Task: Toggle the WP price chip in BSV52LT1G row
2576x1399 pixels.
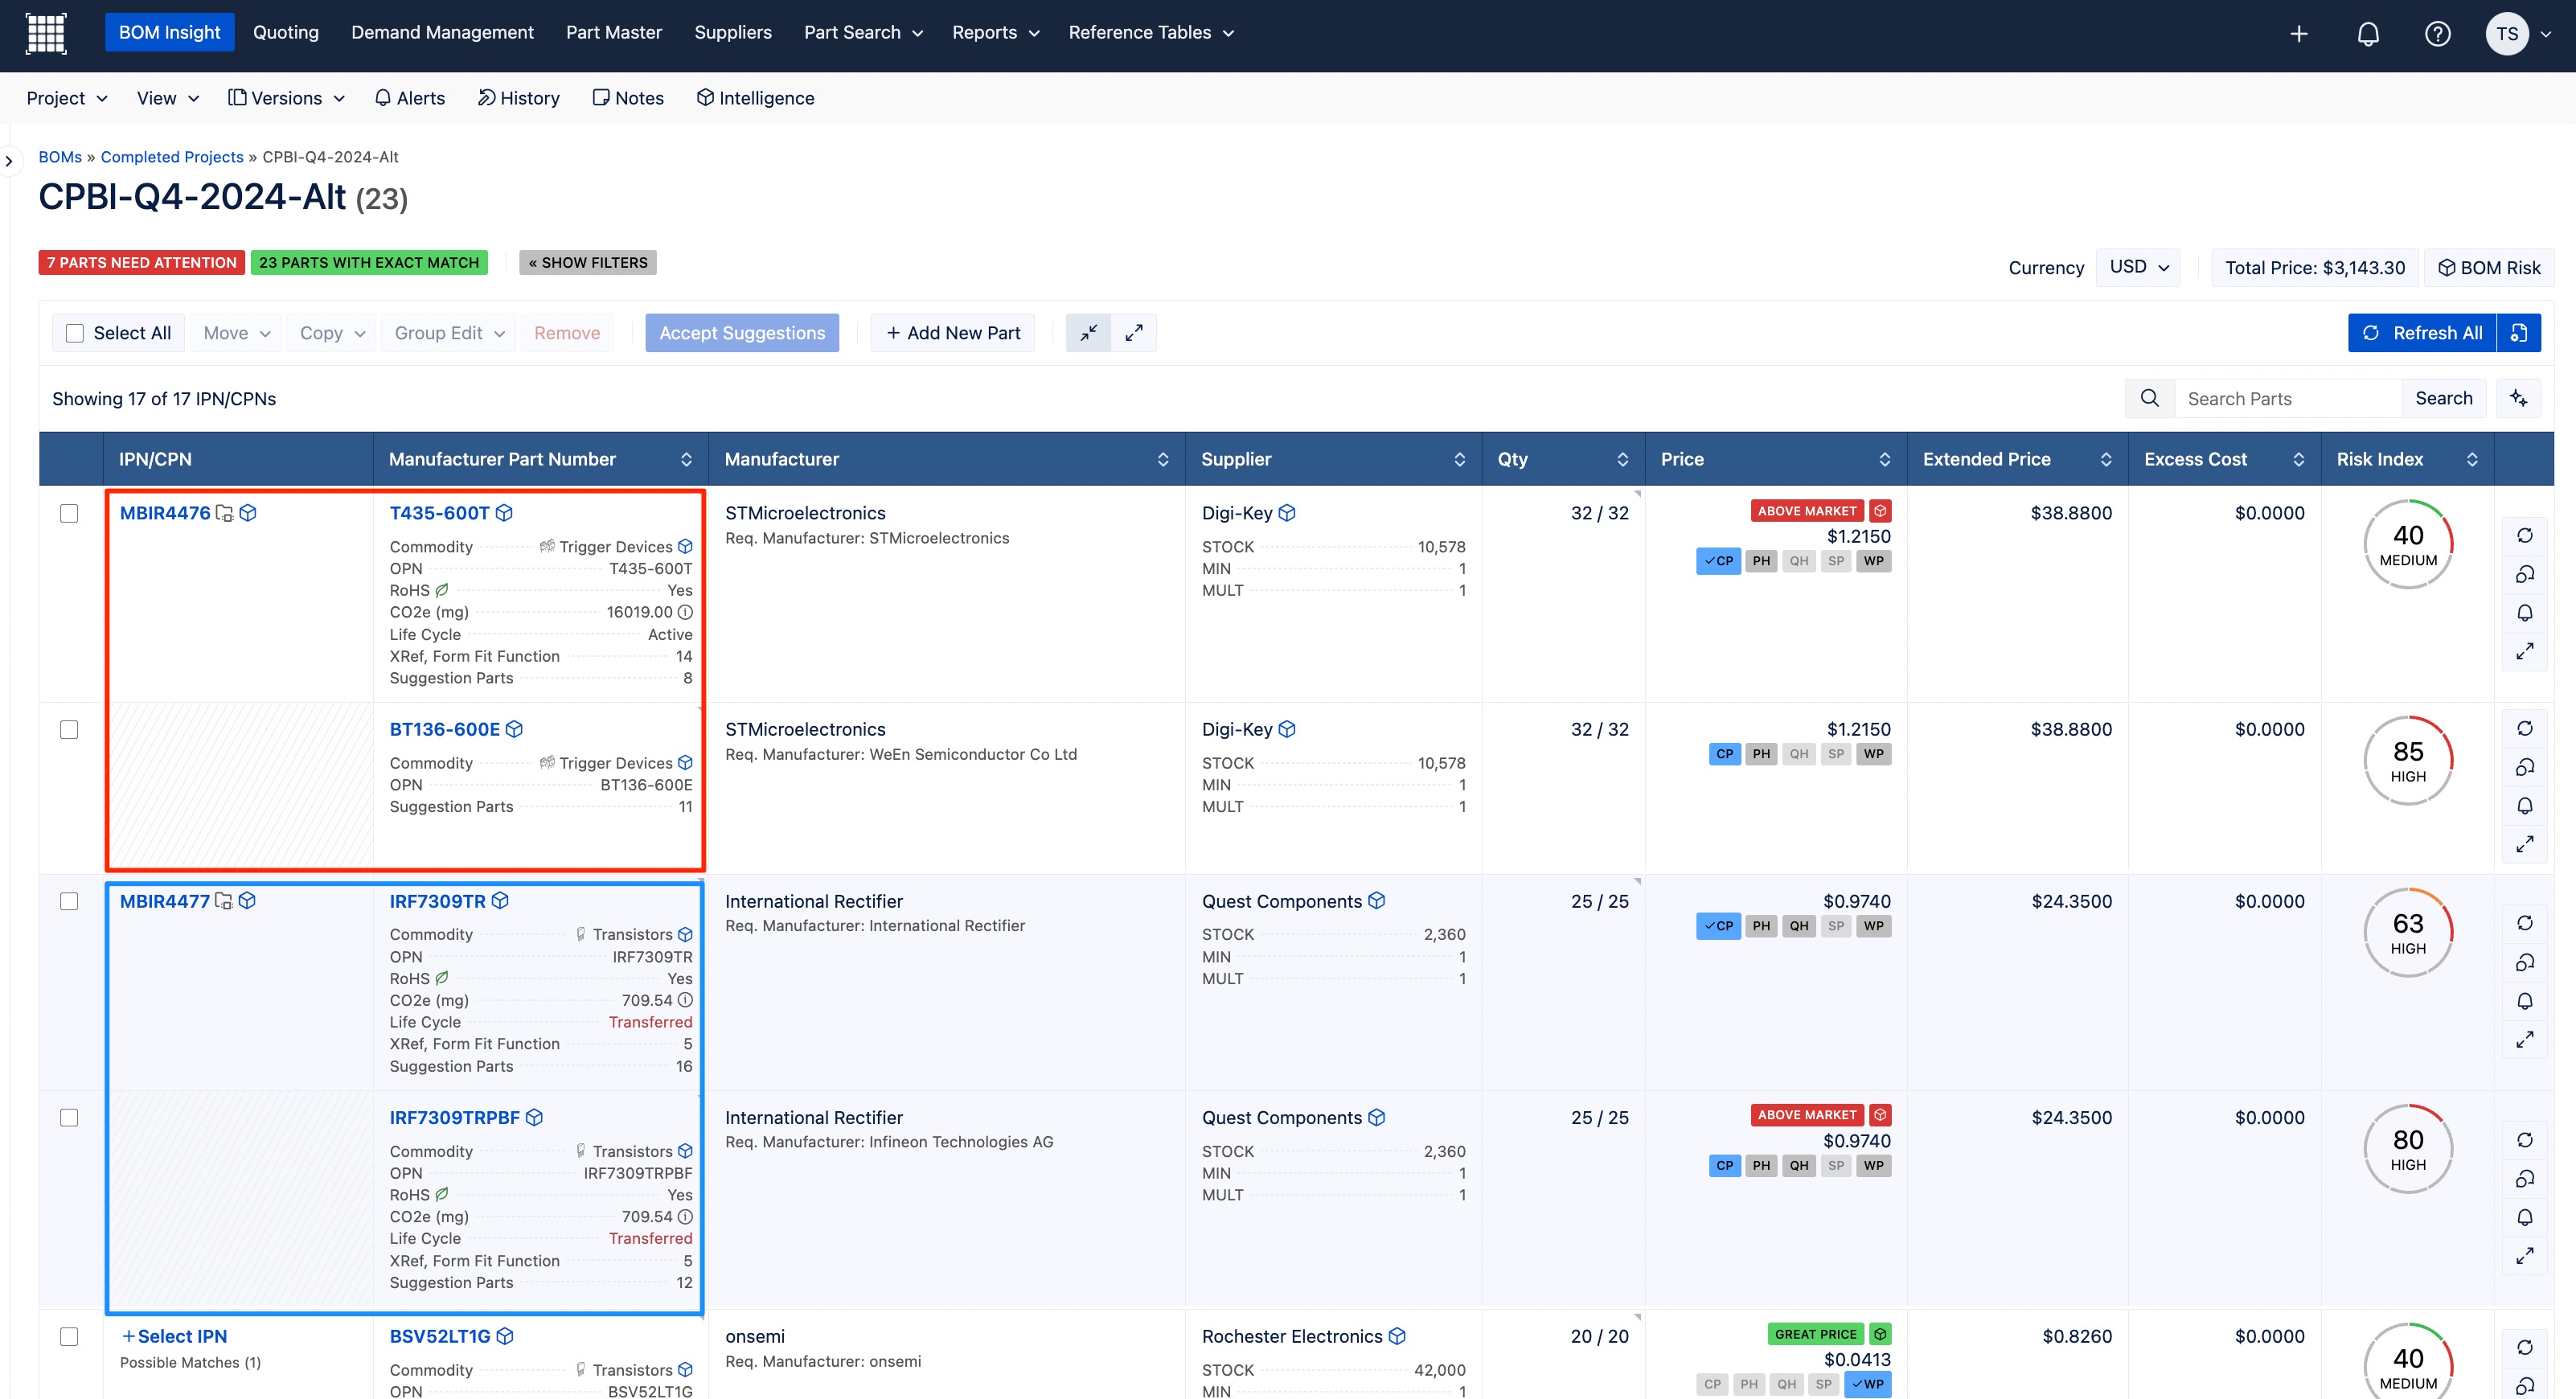Action: (1867, 1384)
